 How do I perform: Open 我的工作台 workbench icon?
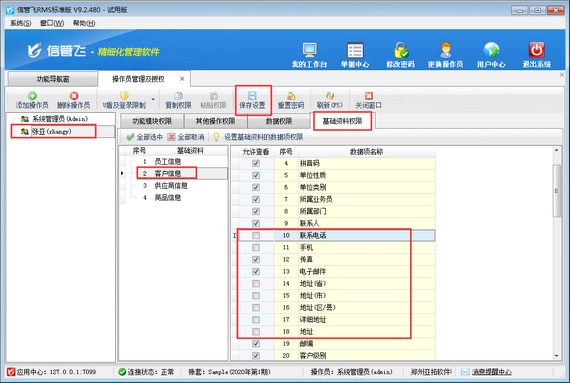[x=309, y=50]
